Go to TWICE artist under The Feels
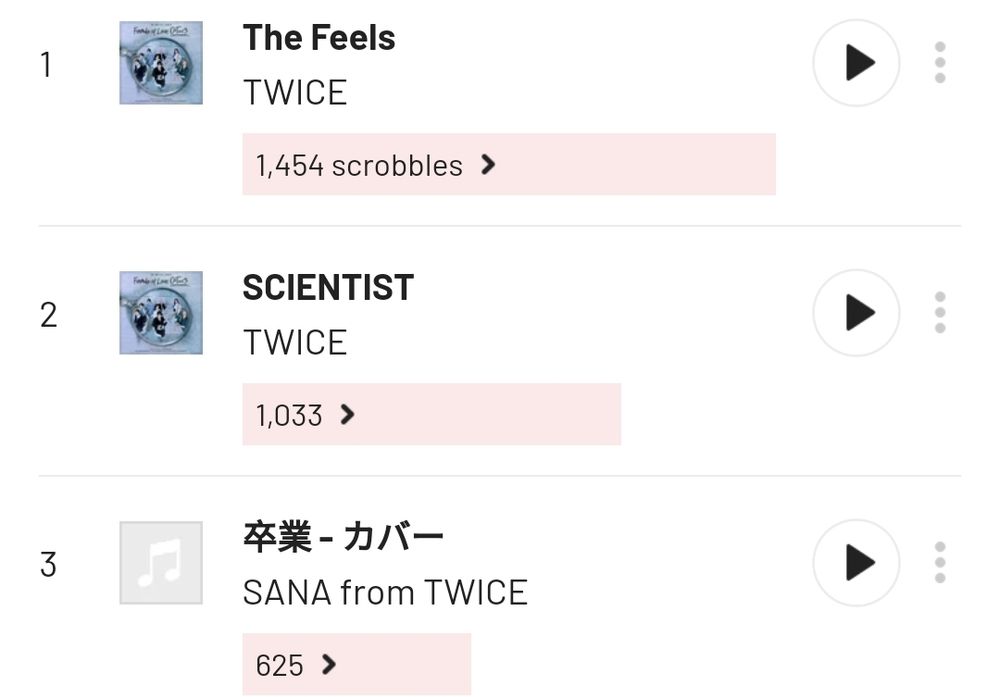1000x697 pixels. pyautogui.click(x=295, y=93)
